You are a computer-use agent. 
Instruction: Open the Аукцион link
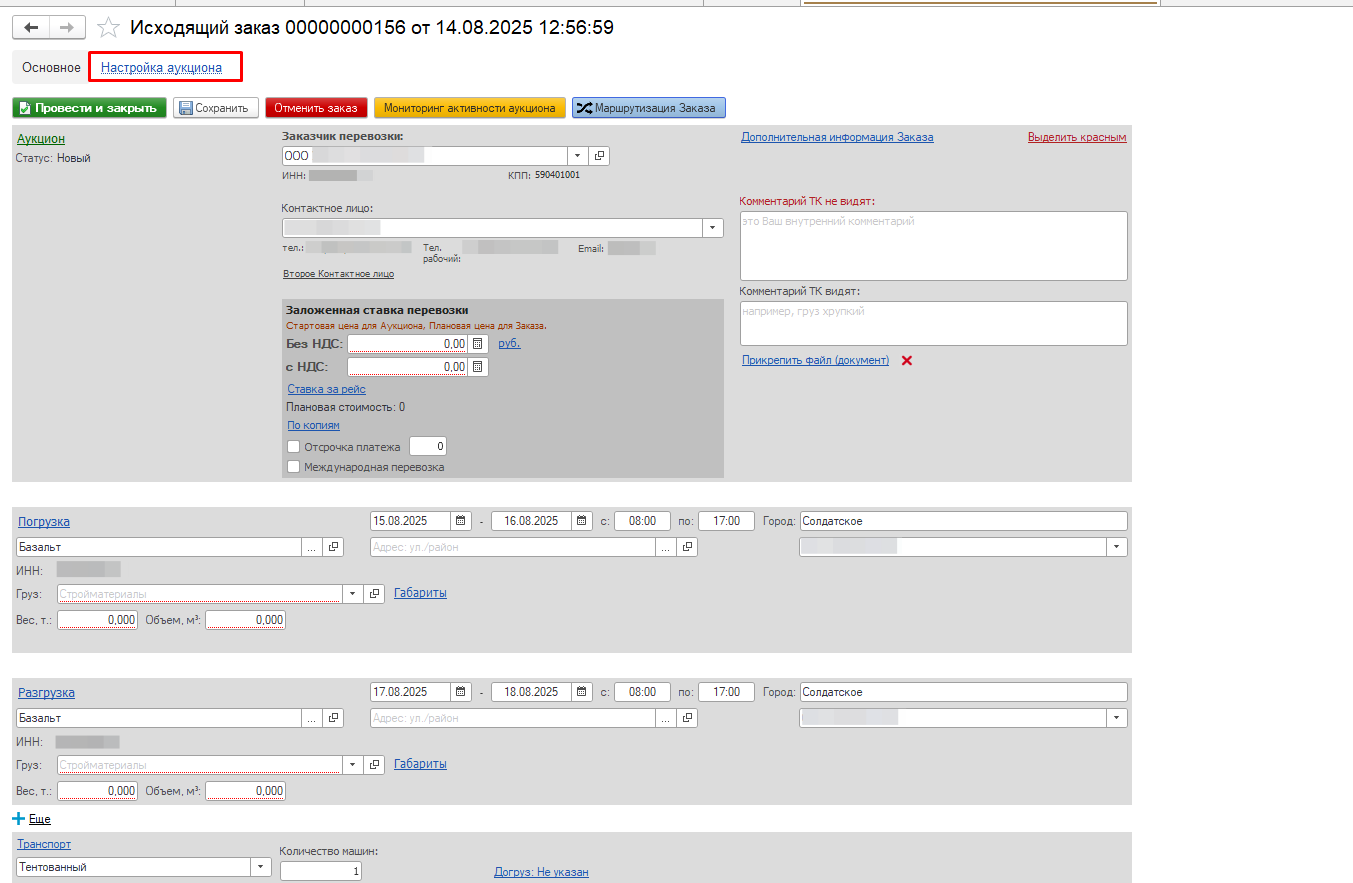point(41,139)
